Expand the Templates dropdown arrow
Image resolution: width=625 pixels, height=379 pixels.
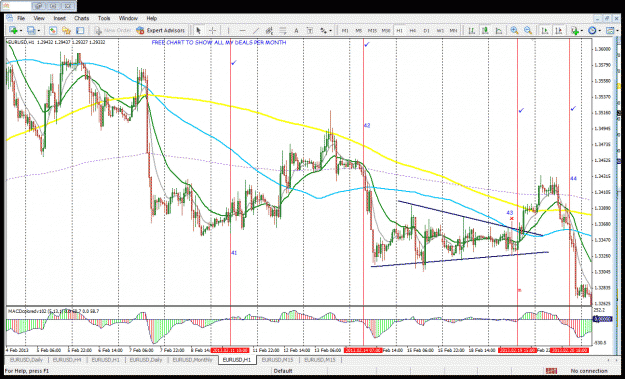tap(617, 31)
